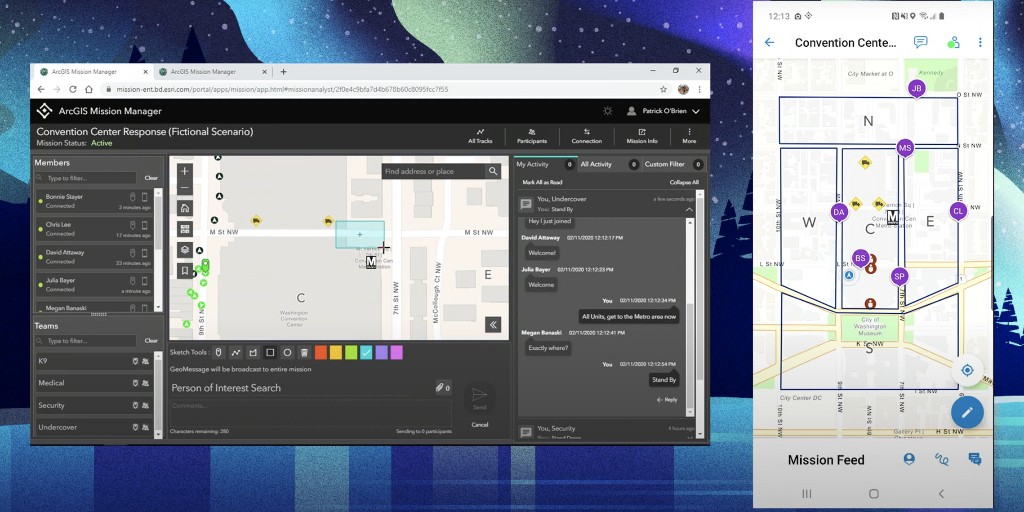The height and width of the screenshot is (512, 1024).
Task: Go back in the phone app
Action: [x=769, y=42]
